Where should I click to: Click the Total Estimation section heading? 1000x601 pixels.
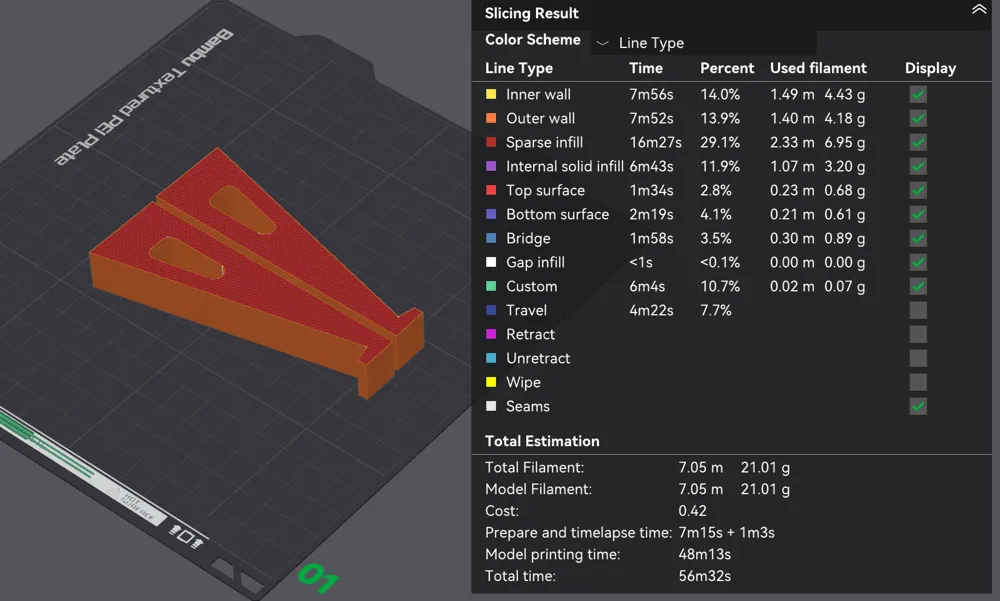click(x=542, y=441)
